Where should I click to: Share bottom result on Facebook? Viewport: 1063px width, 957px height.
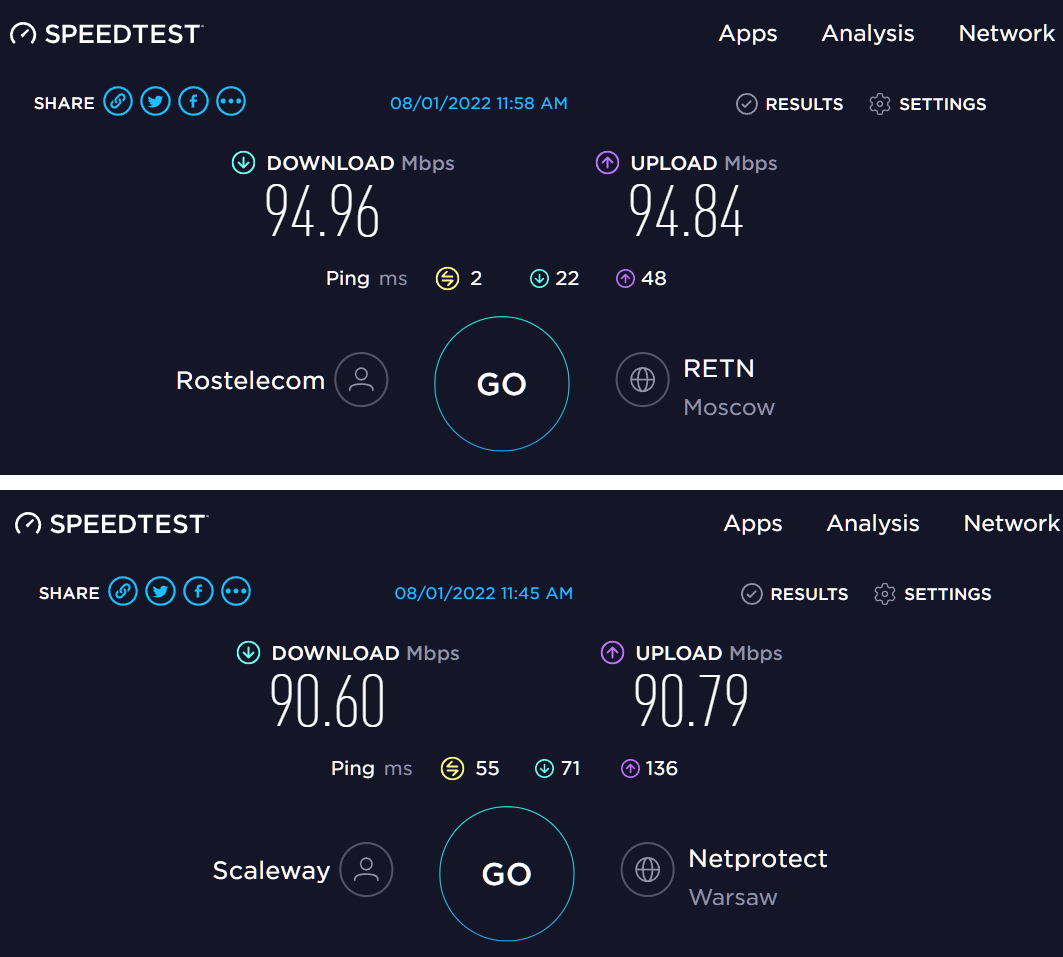tap(198, 592)
